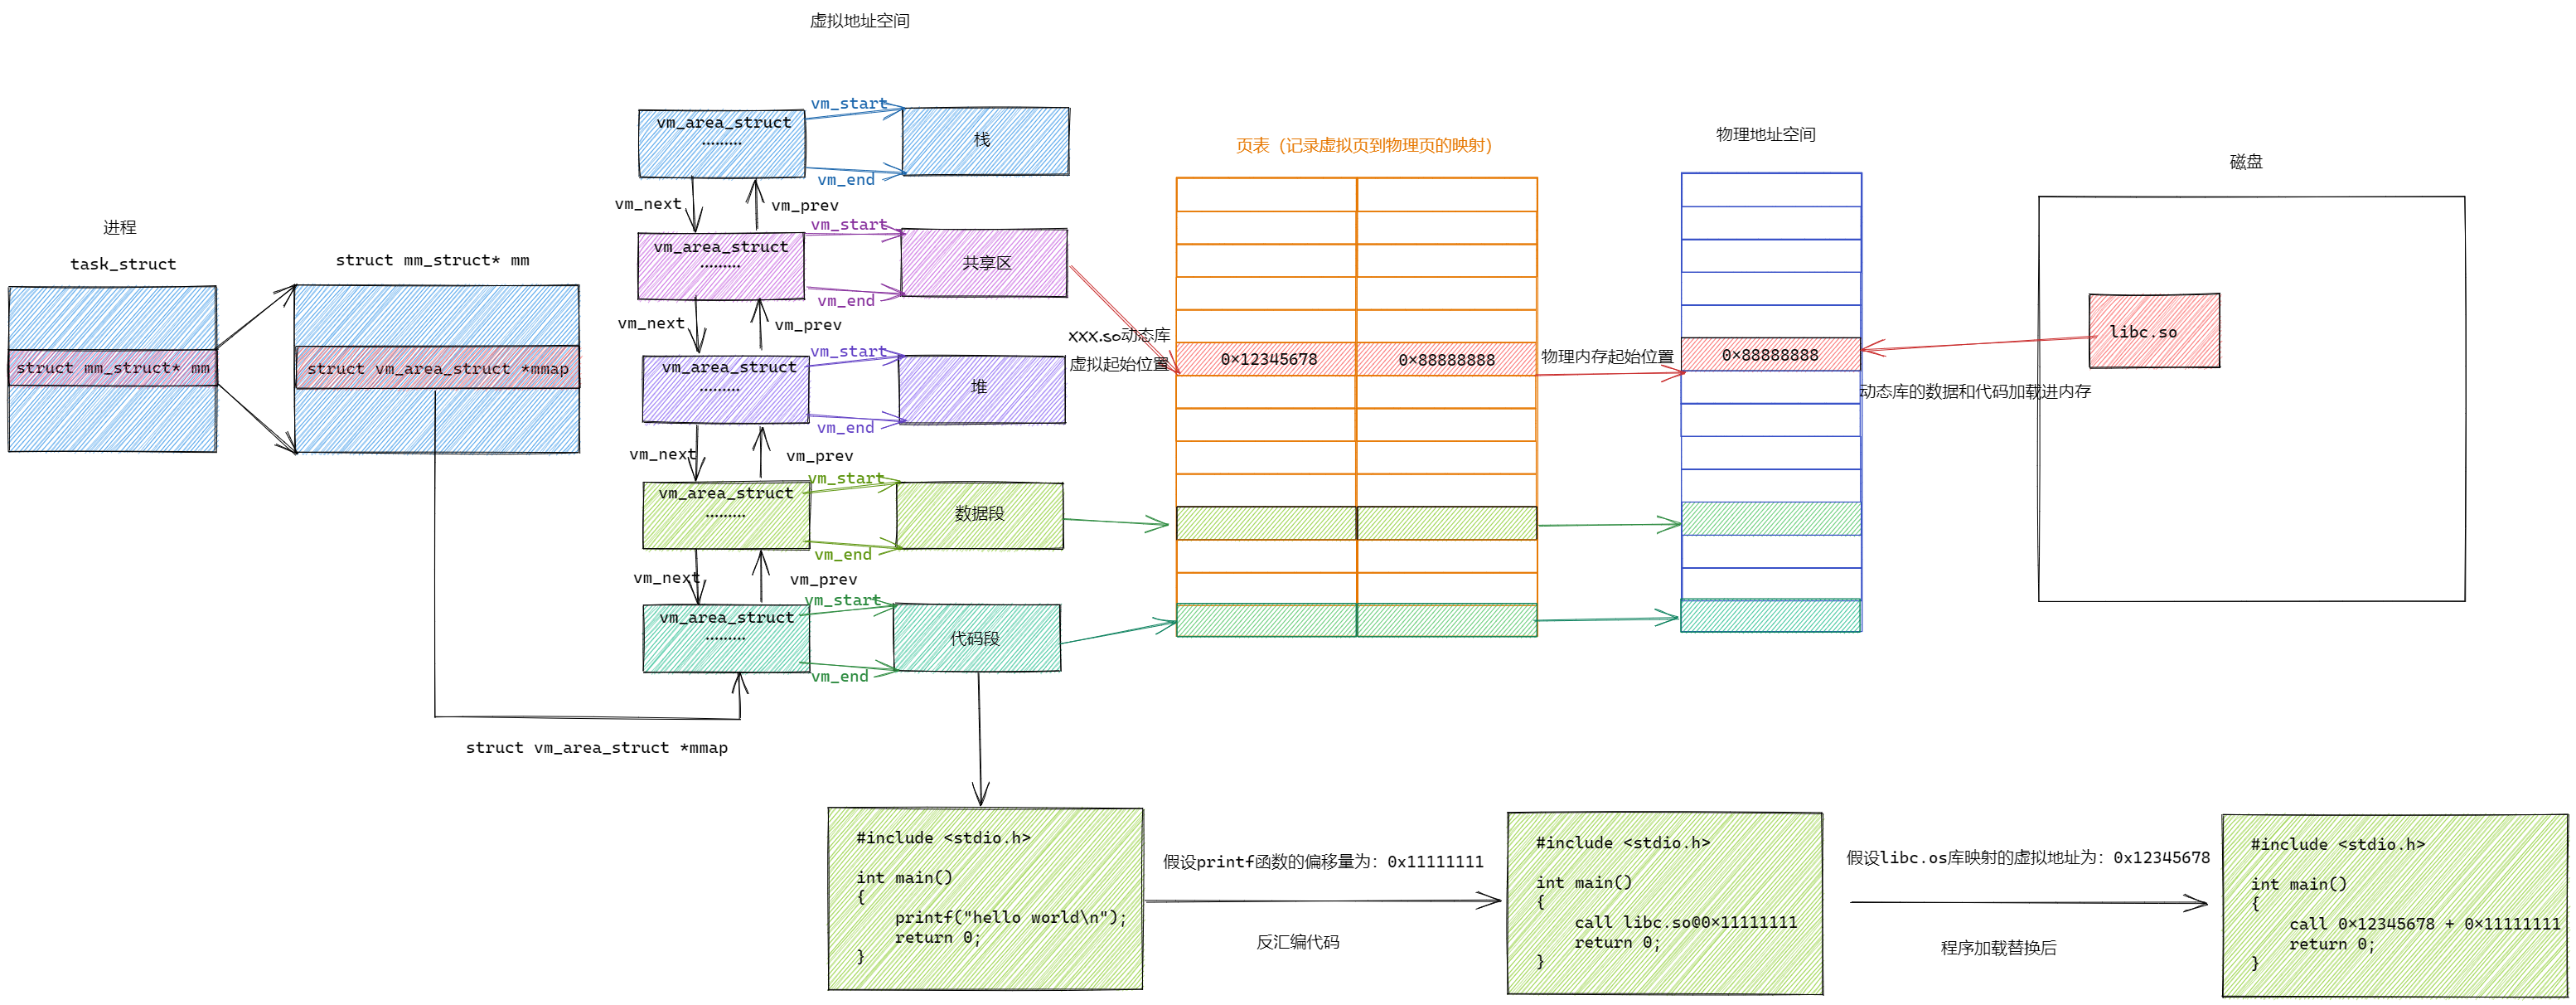Select the 物理地址空间 heading label
This screenshot has width=2576, height=1005.
tap(1765, 135)
